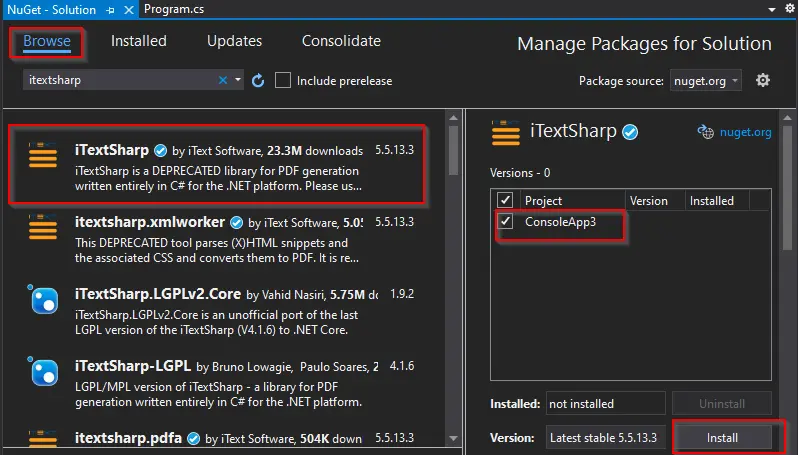The image size is (798, 455).
Task: Close the NuGet - Solution tab
Action: point(129,10)
